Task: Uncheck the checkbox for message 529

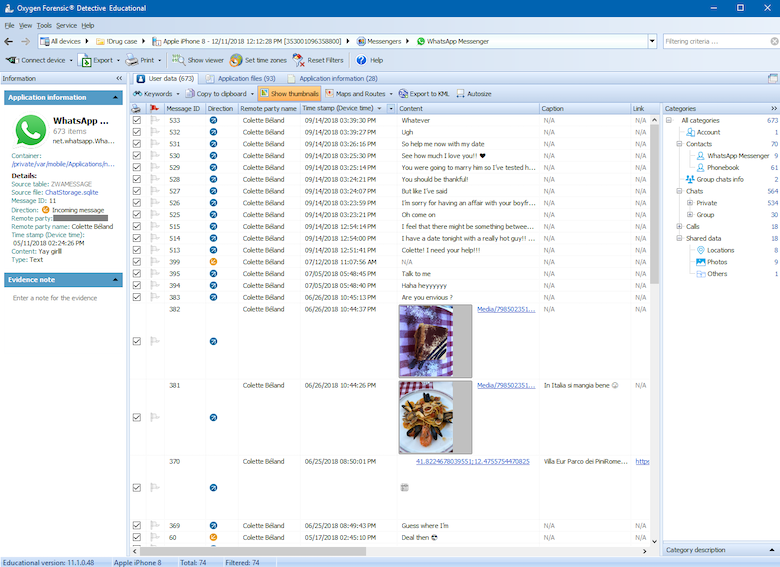Action: coord(137,167)
